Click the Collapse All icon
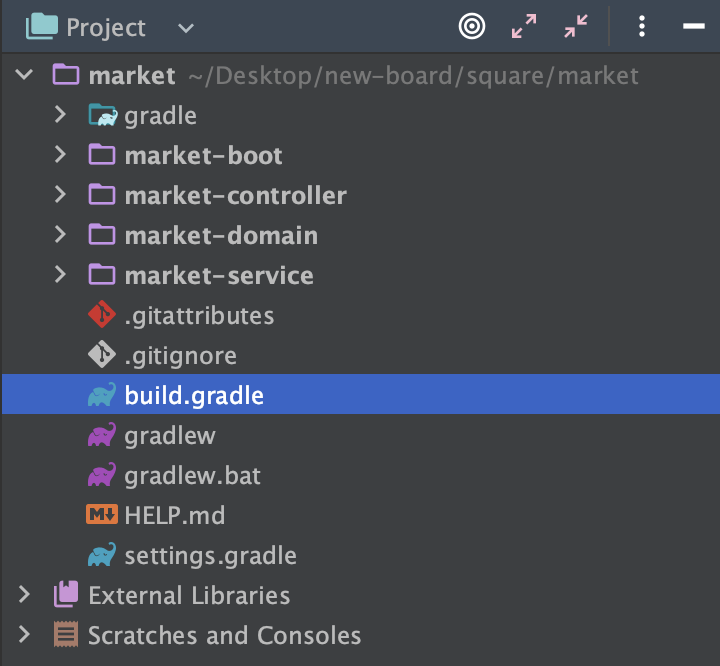 pos(576,26)
